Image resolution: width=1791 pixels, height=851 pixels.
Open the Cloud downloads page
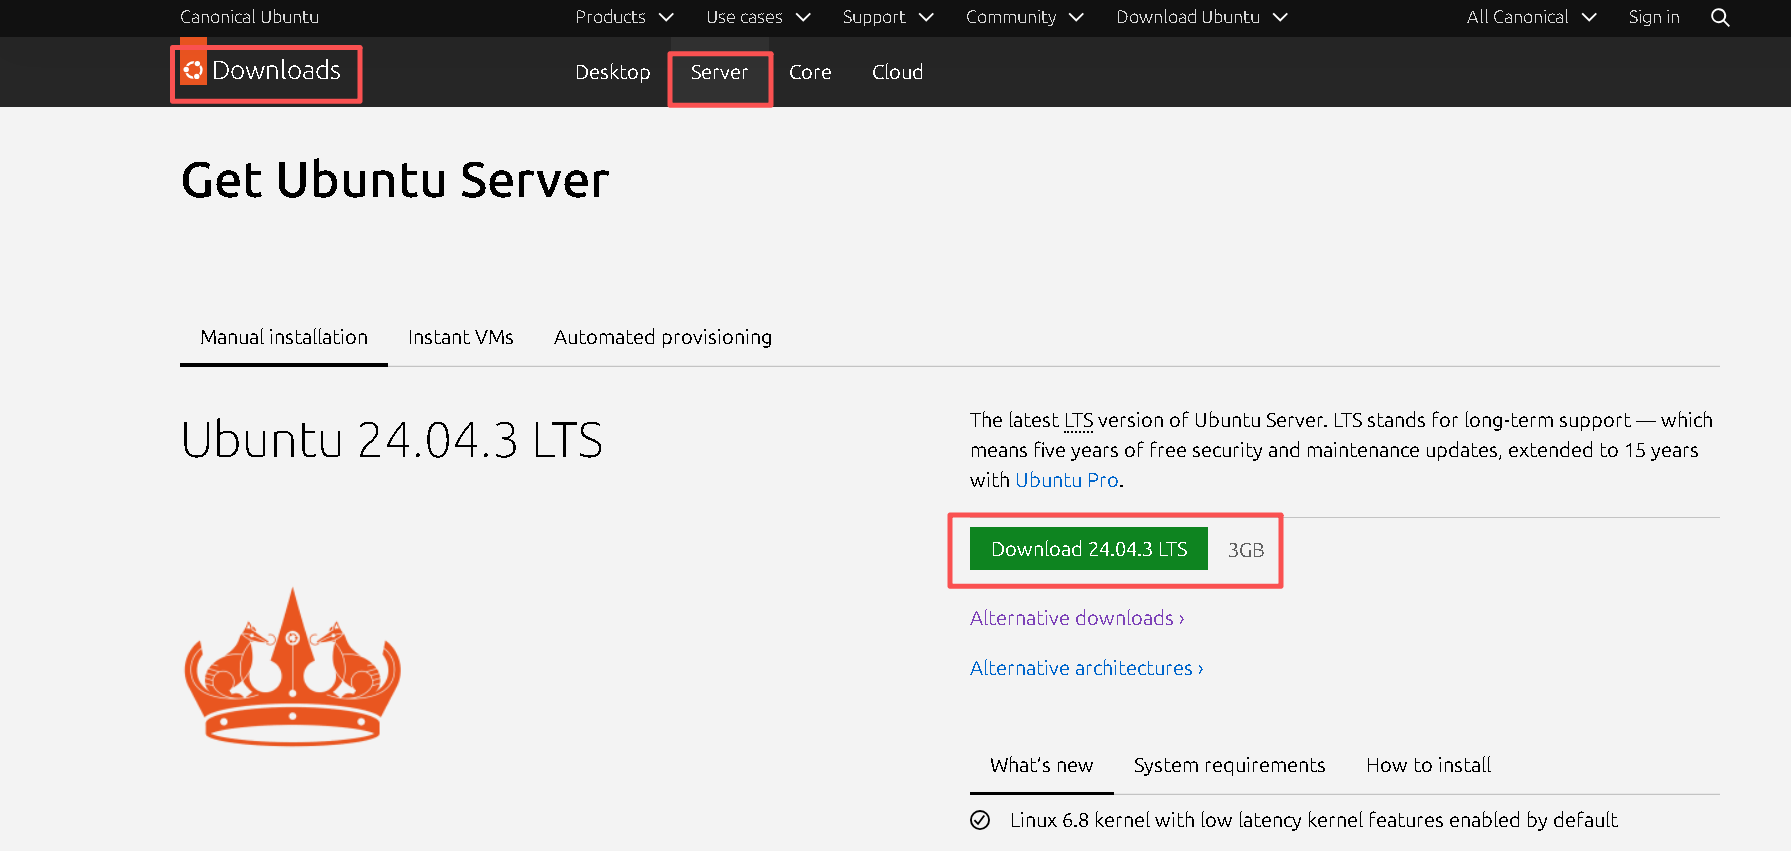[x=897, y=72]
